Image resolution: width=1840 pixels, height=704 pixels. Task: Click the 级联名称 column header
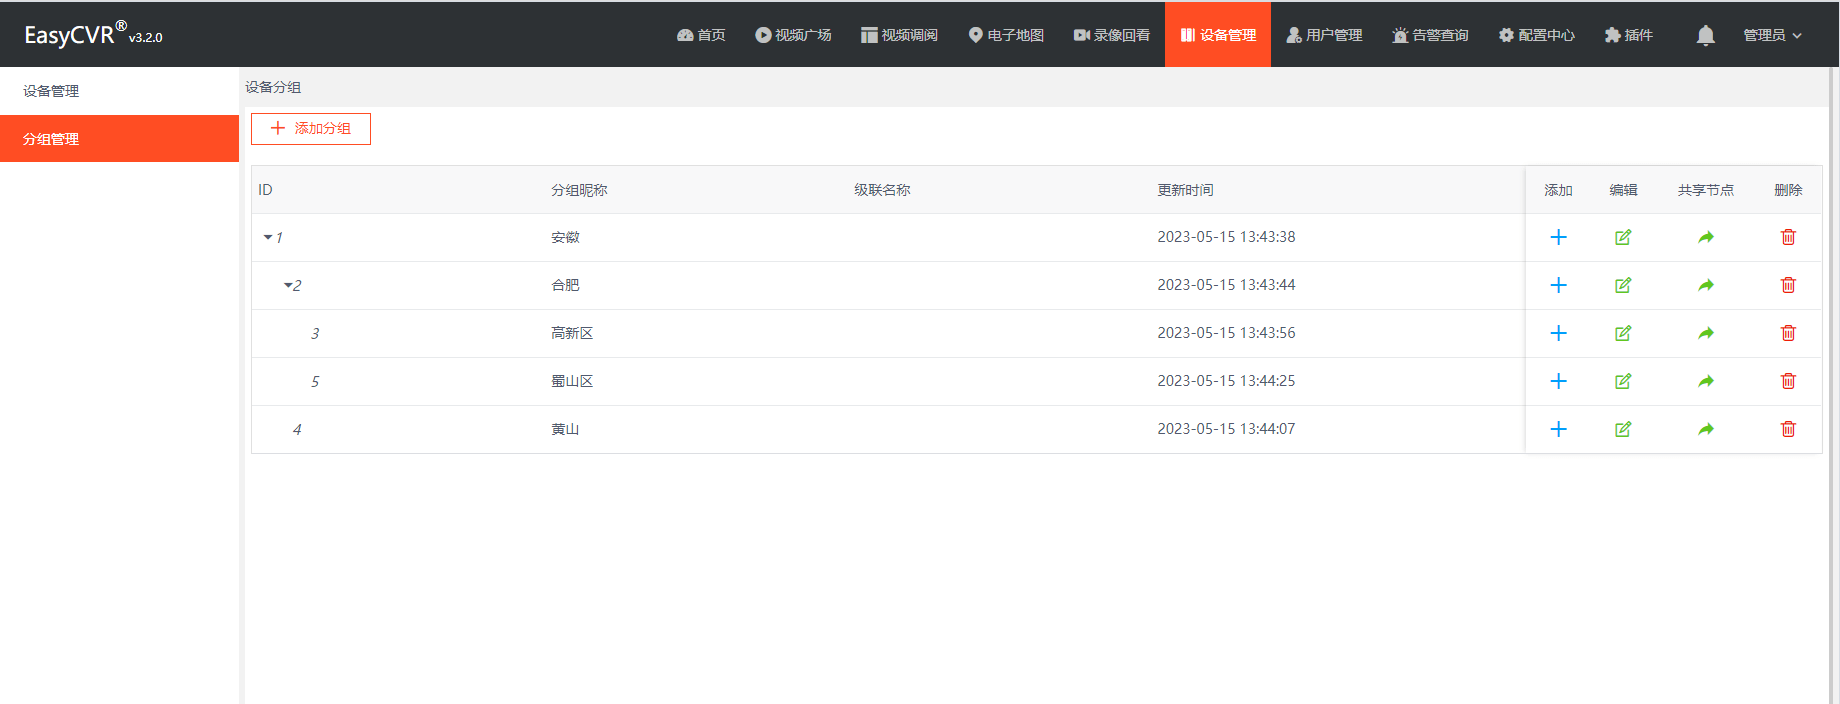click(x=882, y=190)
